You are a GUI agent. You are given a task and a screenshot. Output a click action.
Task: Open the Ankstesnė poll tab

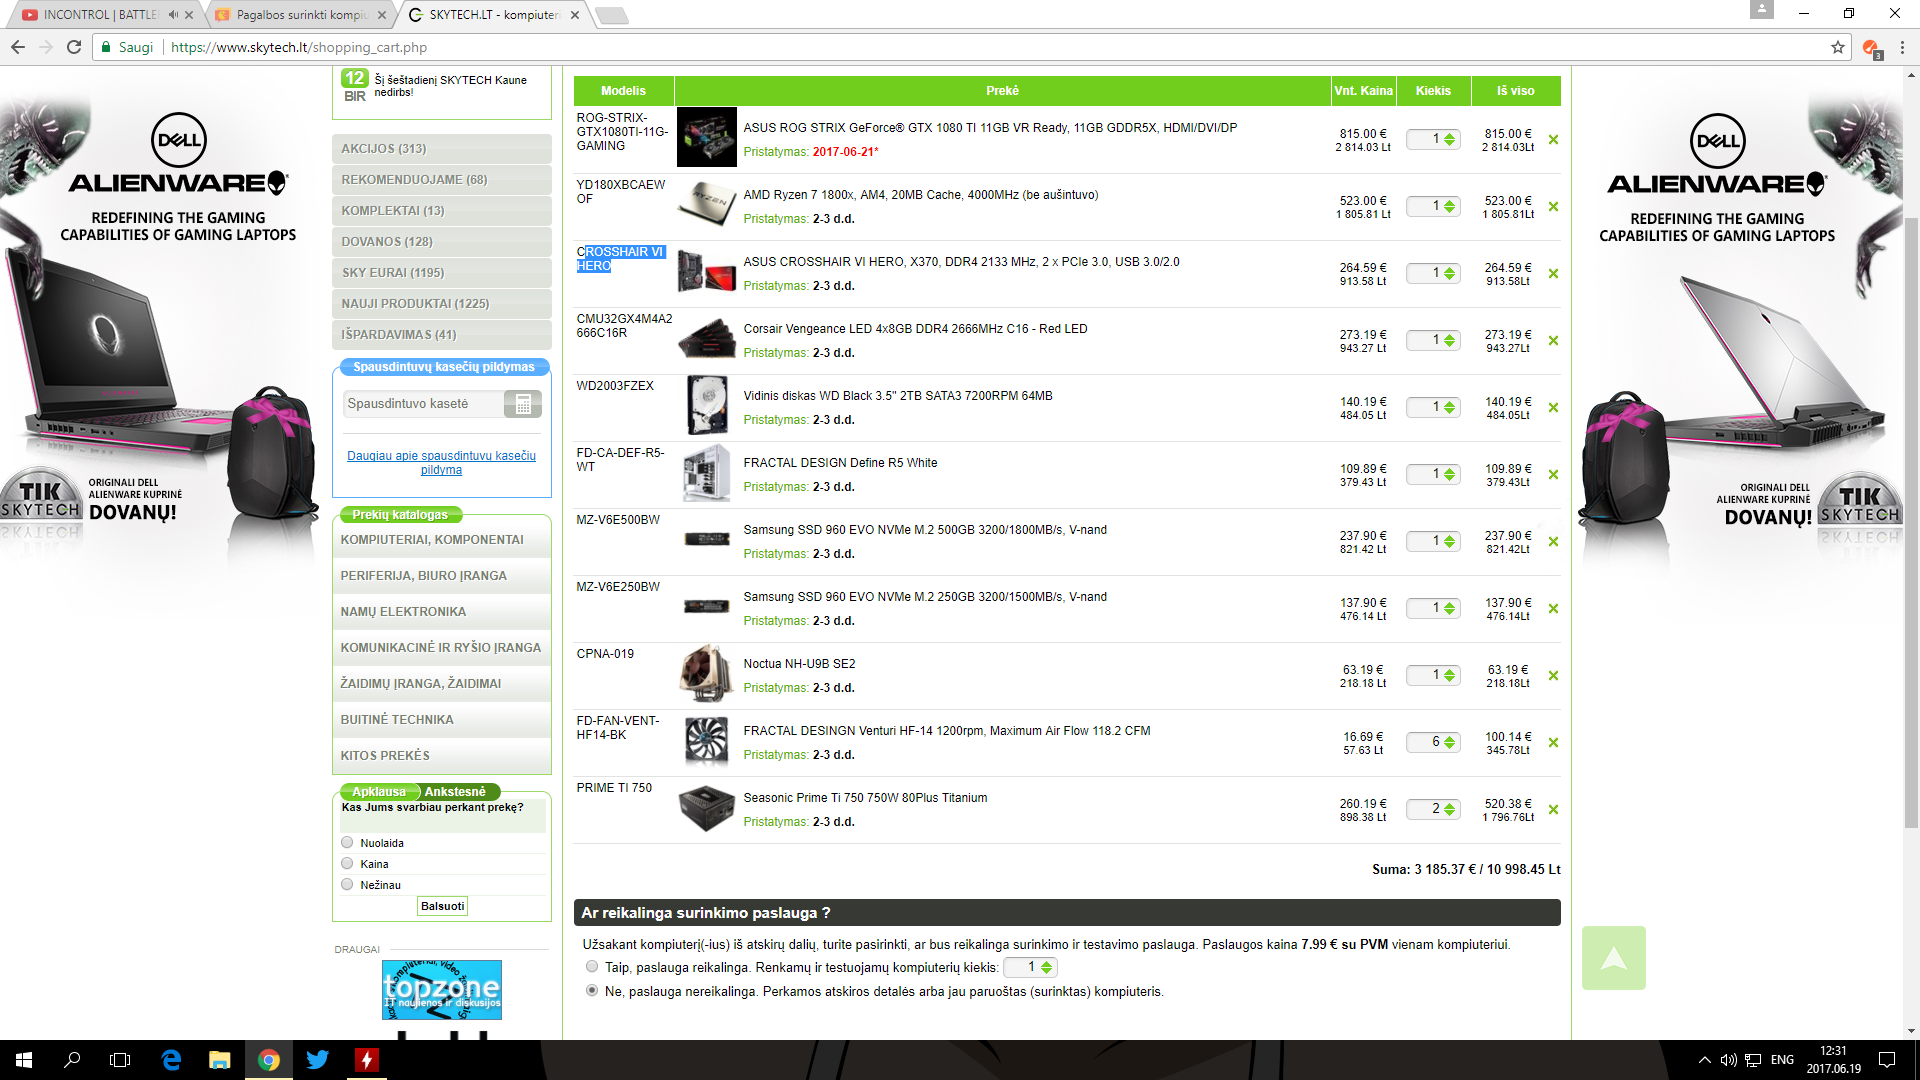pyautogui.click(x=455, y=792)
